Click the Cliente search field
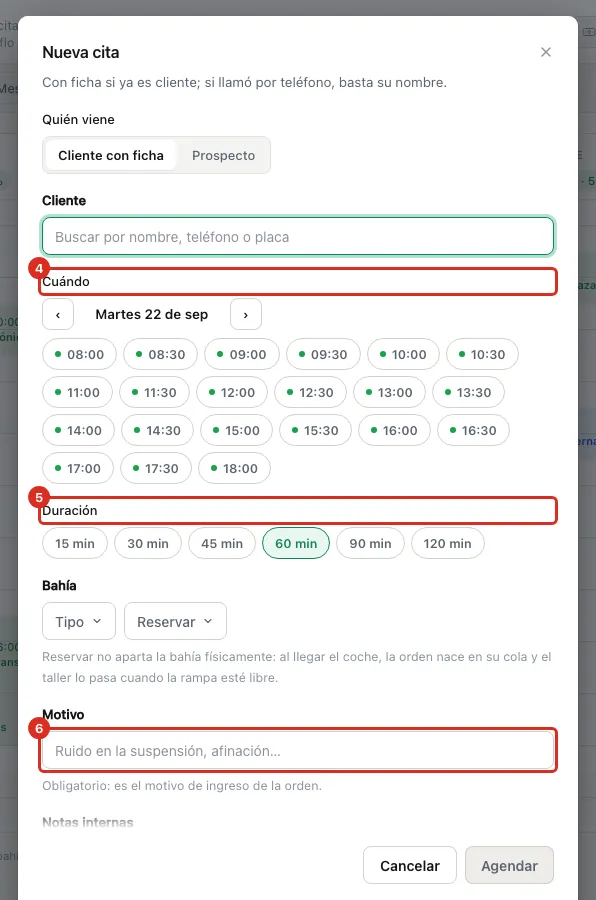This screenshot has height=900, width=596. 298,236
